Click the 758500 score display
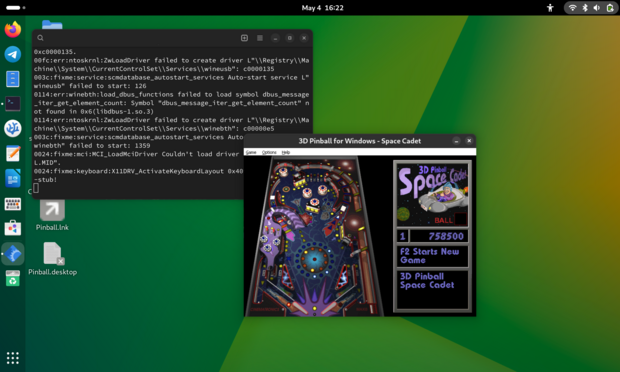The width and height of the screenshot is (620, 372). (x=439, y=236)
